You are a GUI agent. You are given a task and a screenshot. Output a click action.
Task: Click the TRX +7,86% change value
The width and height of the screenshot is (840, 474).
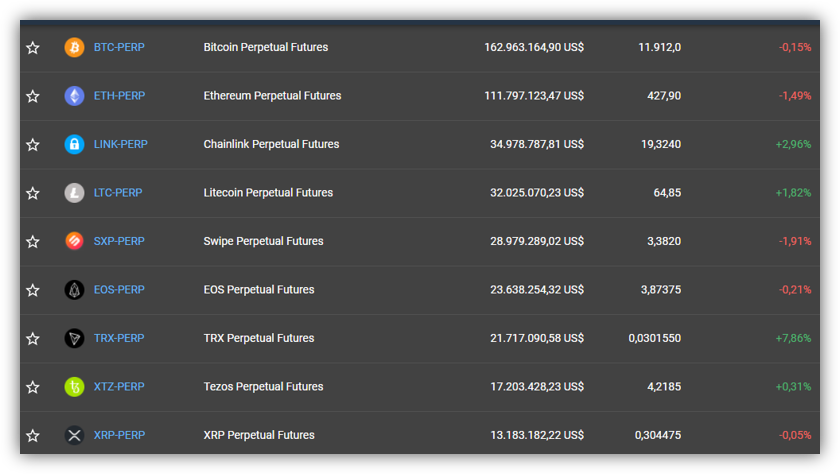[793, 338]
